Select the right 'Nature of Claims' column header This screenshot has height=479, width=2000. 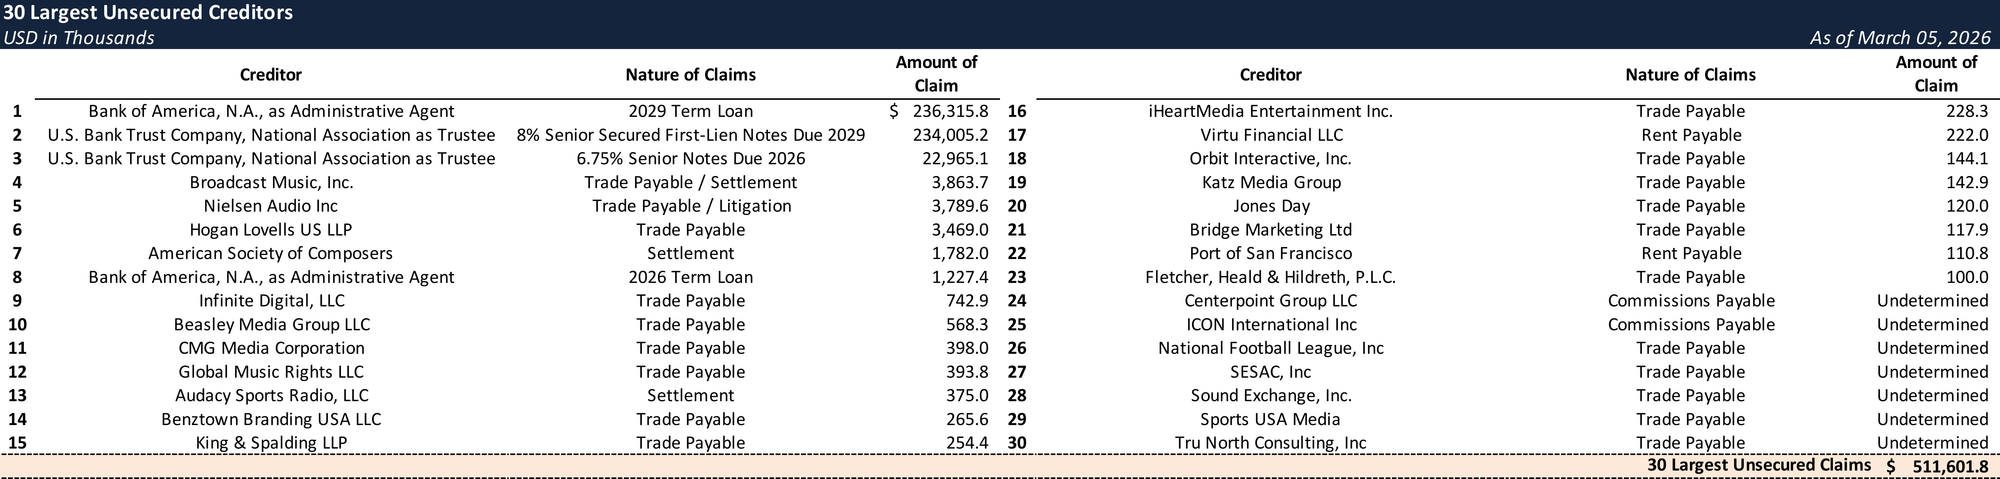pos(1691,75)
